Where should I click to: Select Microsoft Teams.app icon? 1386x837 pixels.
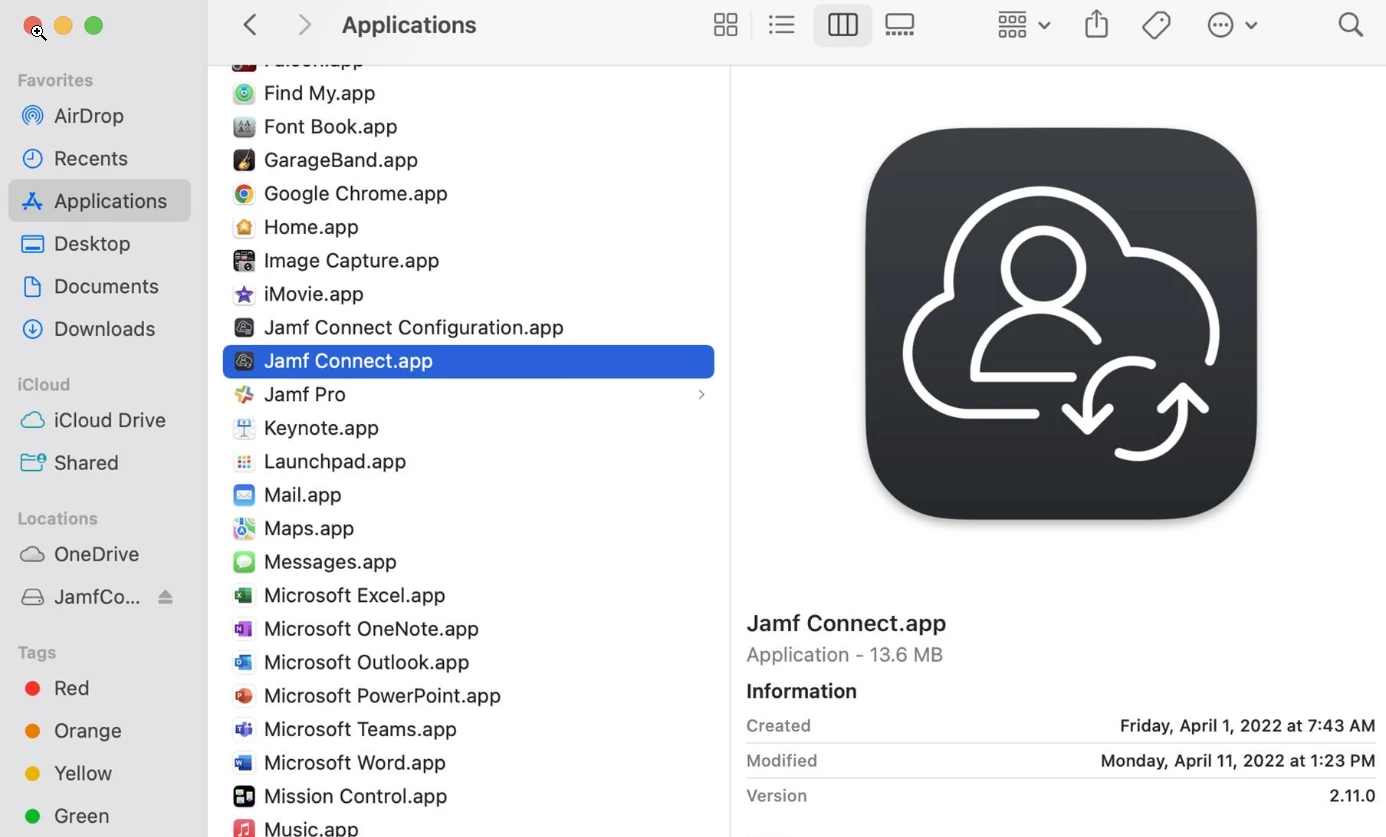pyautogui.click(x=244, y=730)
